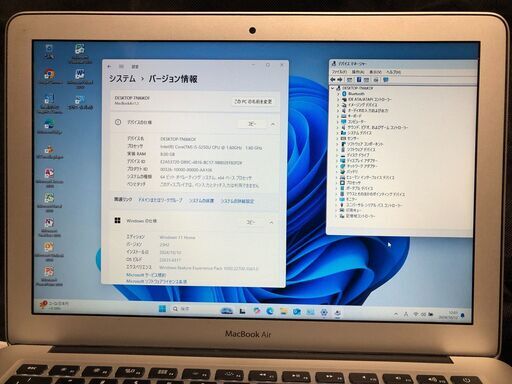
Task: Click the この PC の名前を変更 button
Action: point(253,101)
